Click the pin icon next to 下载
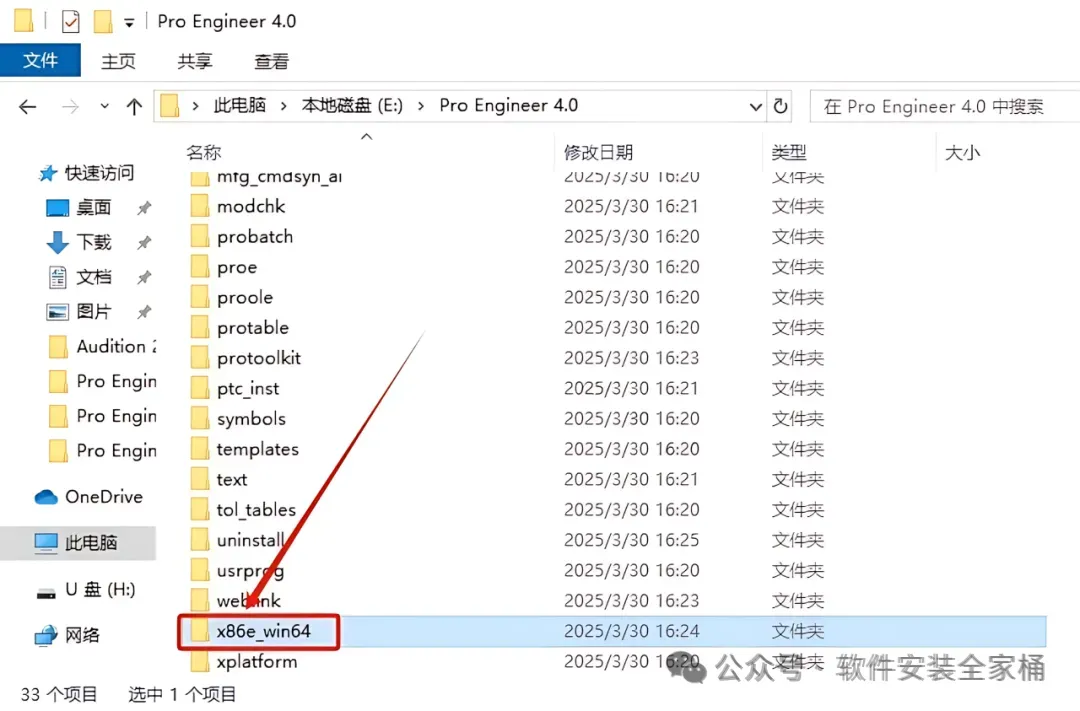Screen dimensions: 1080x711 tap(144, 243)
